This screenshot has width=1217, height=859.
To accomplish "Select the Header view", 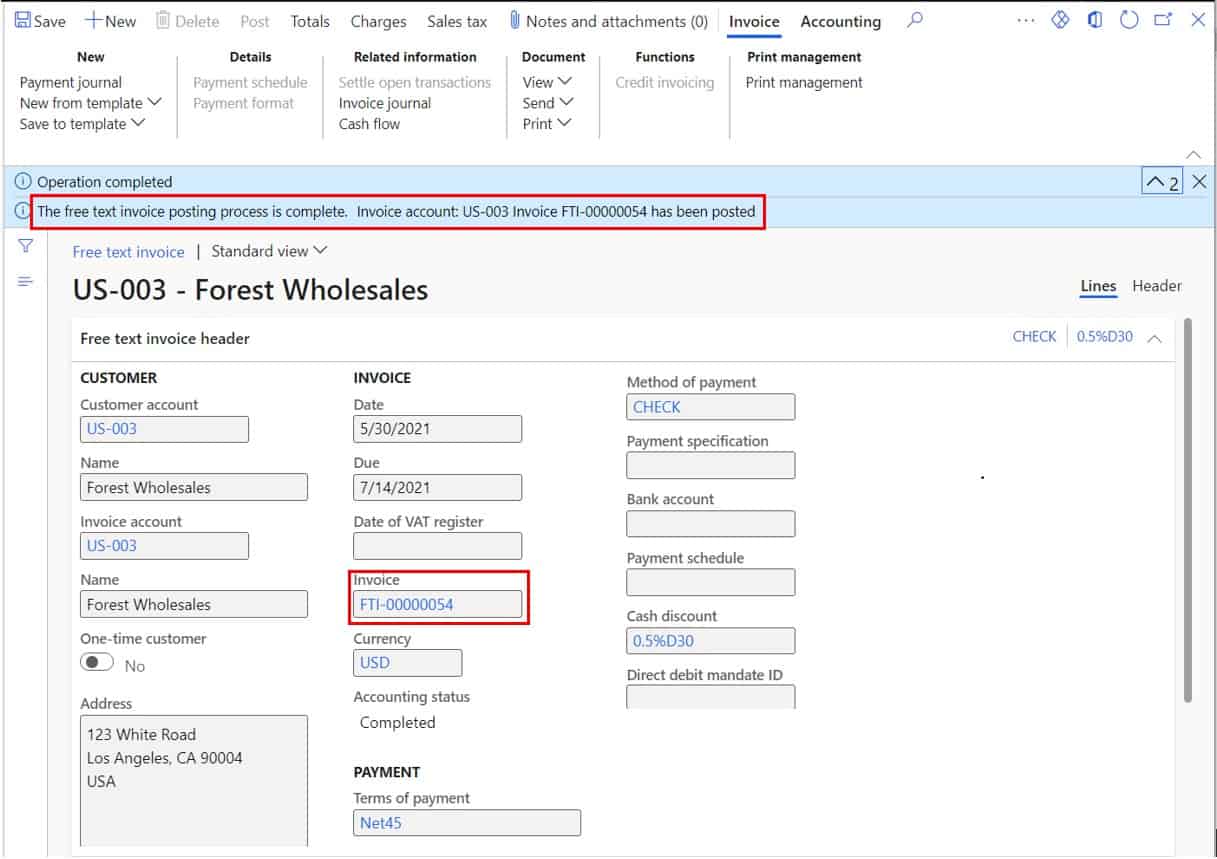I will point(1157,286).
